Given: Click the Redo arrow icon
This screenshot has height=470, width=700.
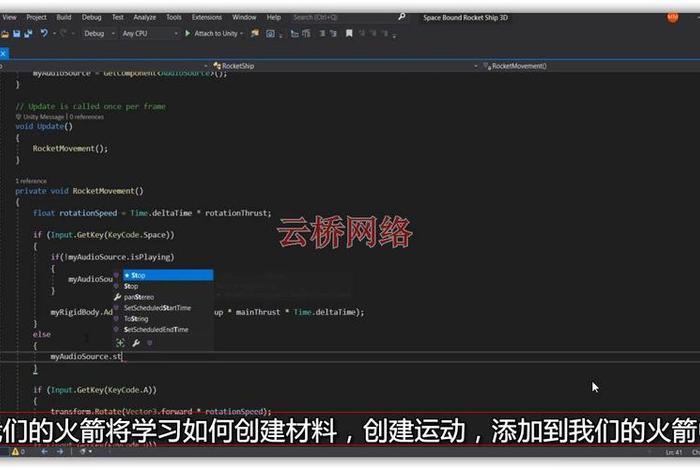Looking at the screenshot, I should point(64,33).
